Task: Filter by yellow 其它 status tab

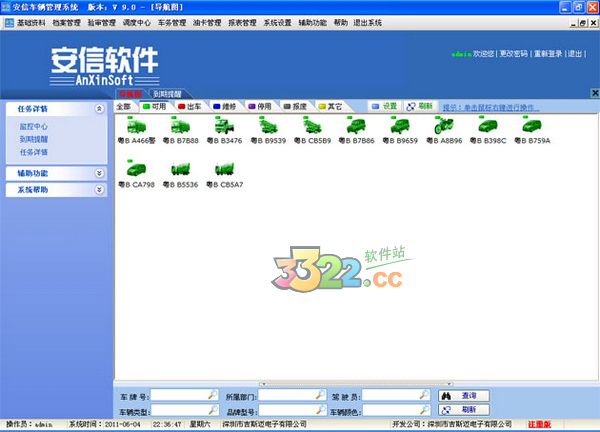Action: (330, 106)
